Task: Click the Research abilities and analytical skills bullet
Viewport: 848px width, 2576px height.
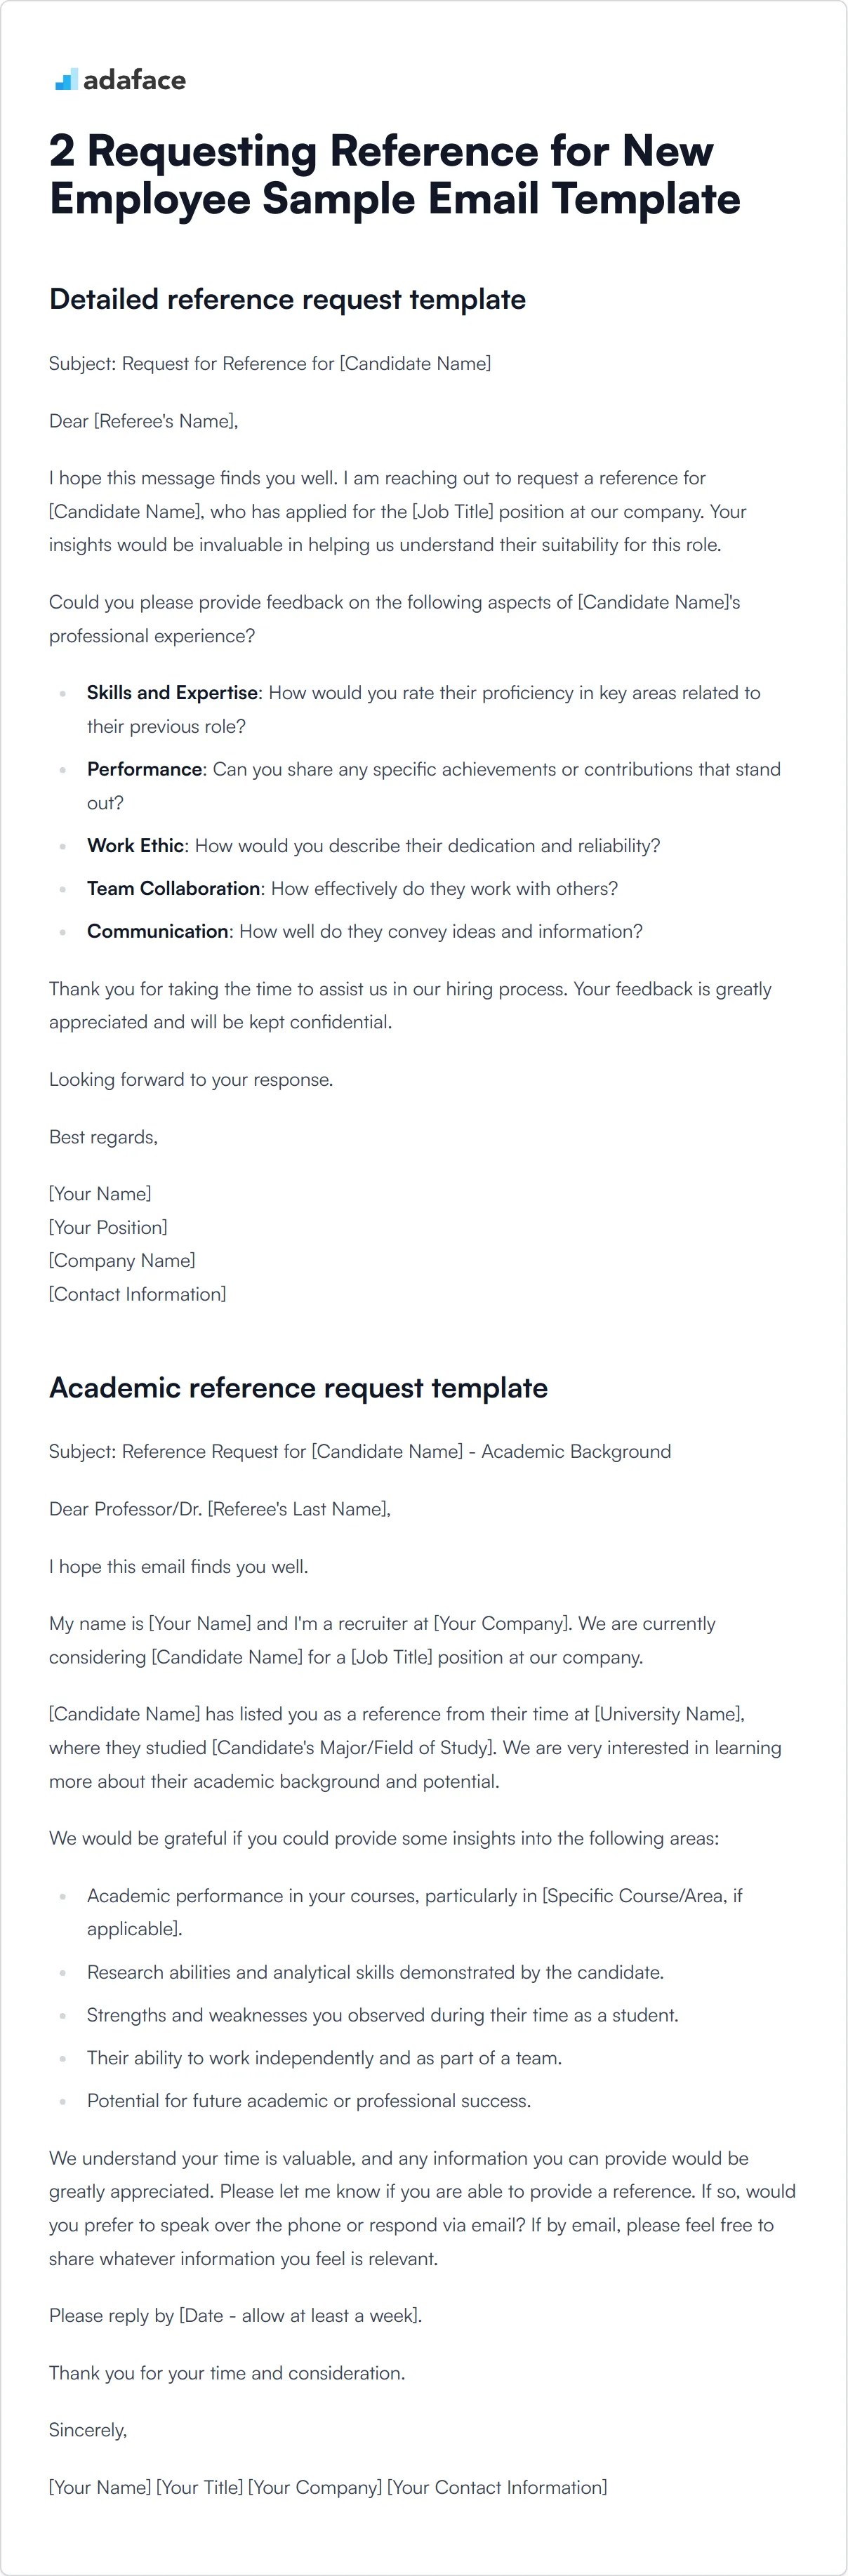Action: [x=375, y=1973]
